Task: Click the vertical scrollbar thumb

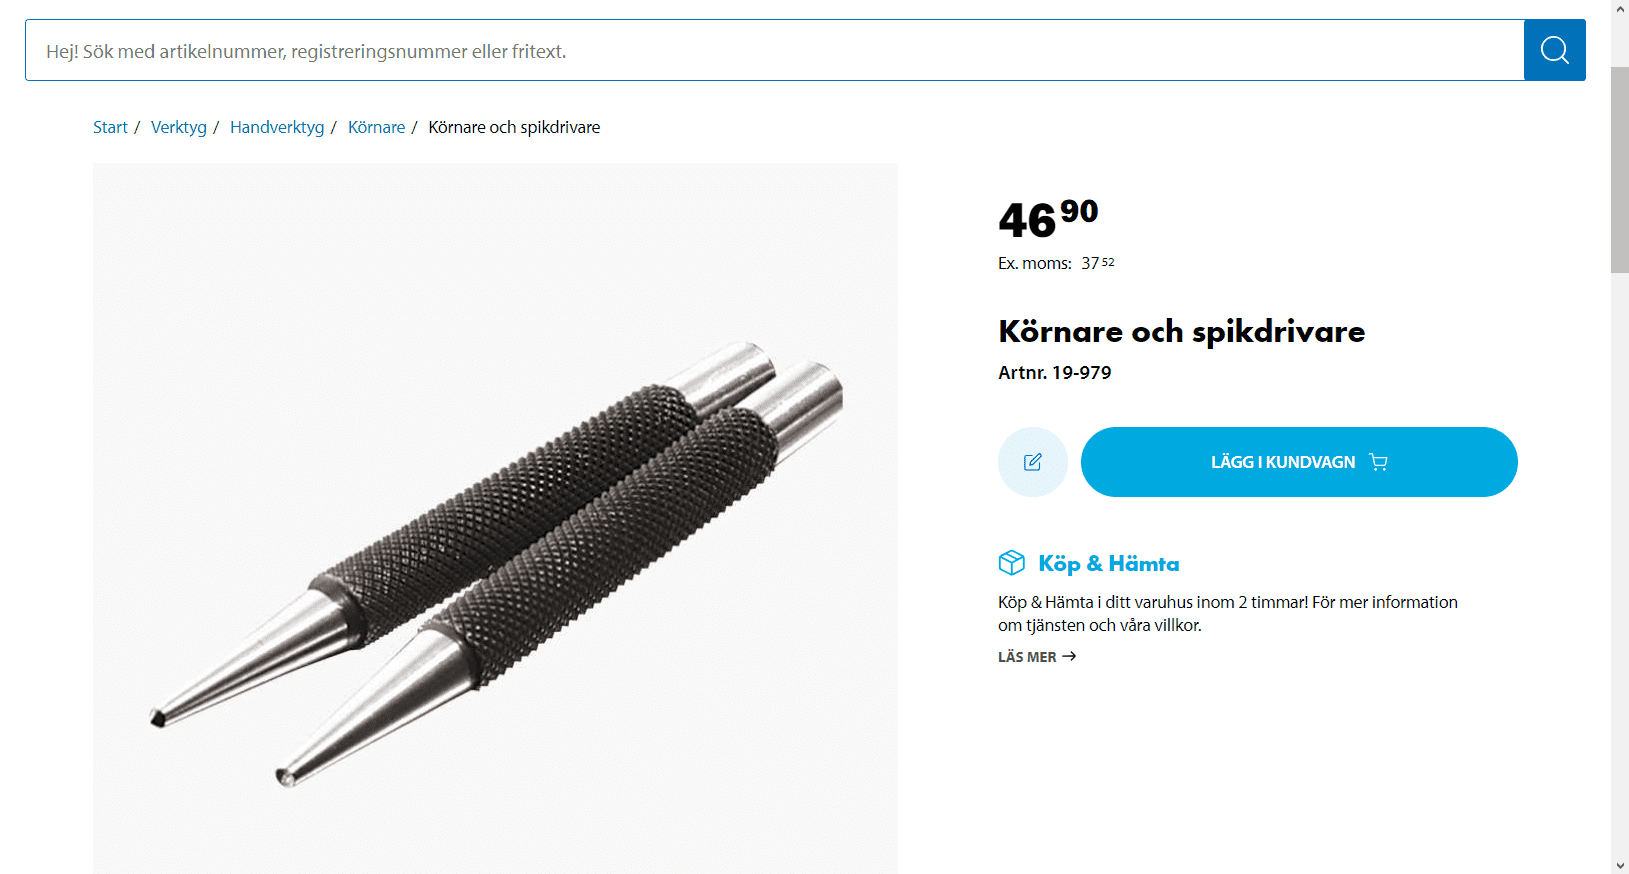Action: point(1620,170)
